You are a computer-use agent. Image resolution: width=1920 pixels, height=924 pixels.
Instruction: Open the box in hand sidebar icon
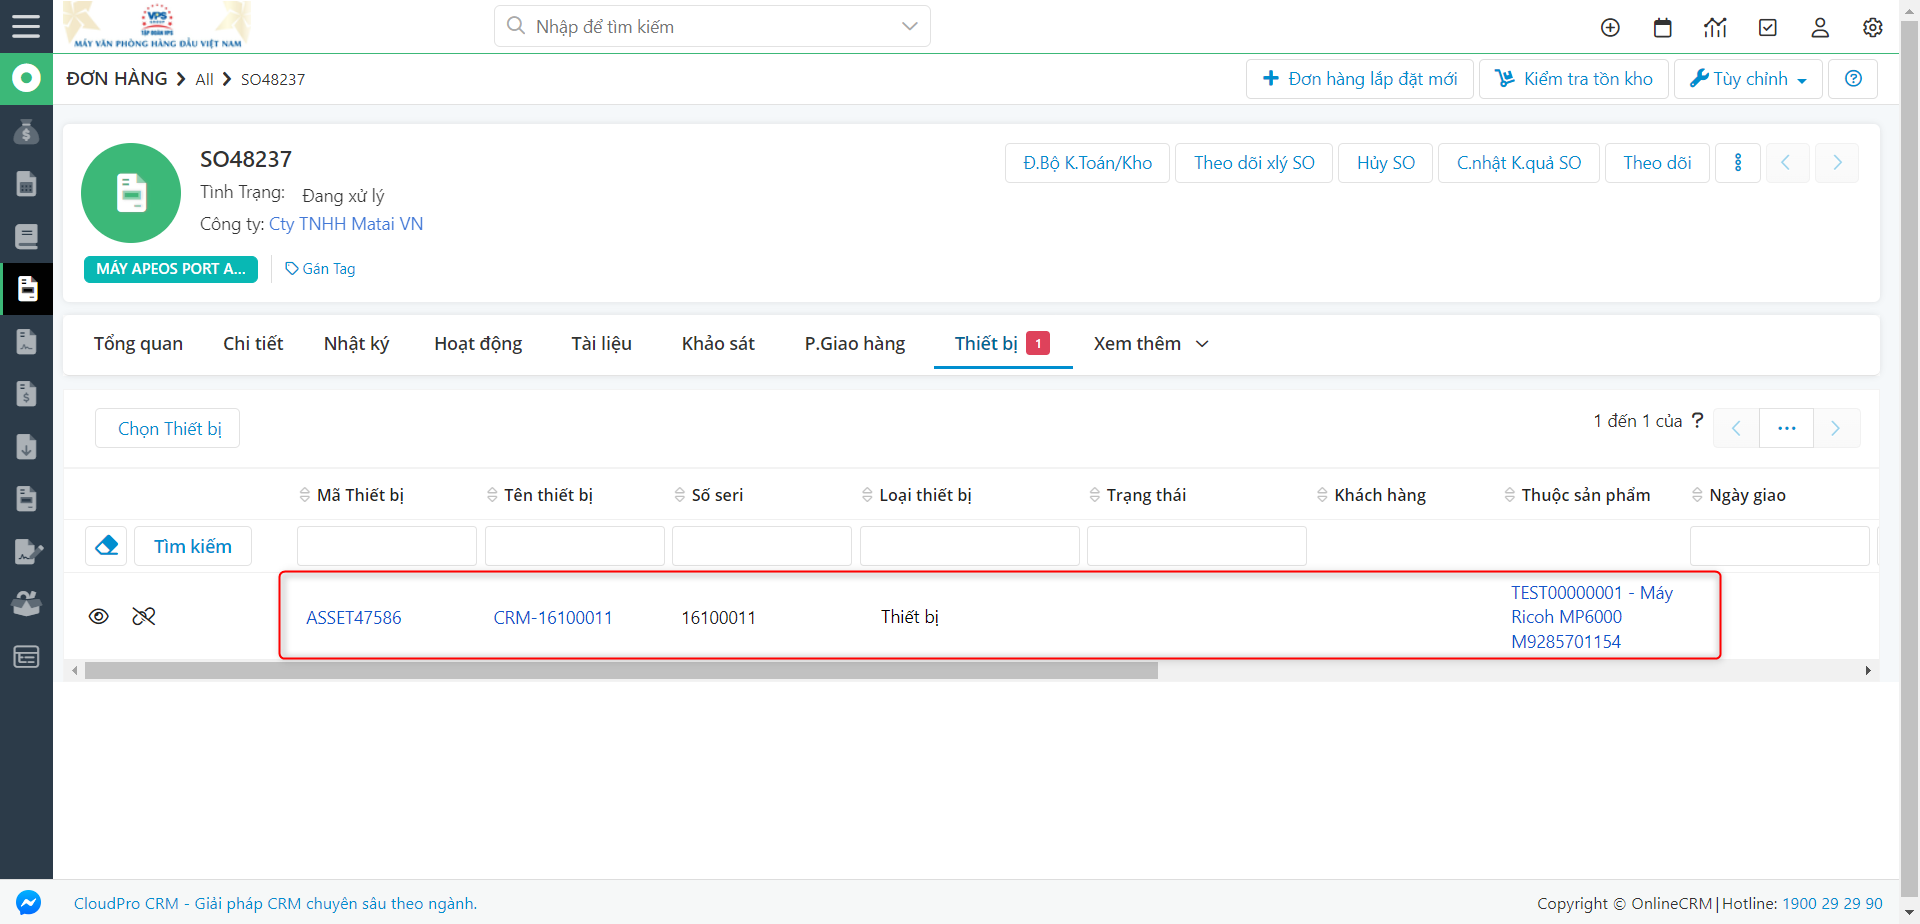26,604
